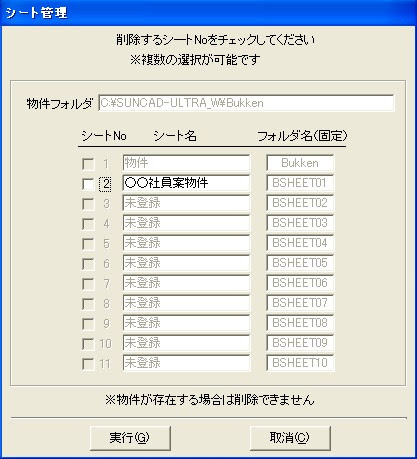
Task: Toggle the sheet No 9 checkbox
Action: click(x=88, y=324)
